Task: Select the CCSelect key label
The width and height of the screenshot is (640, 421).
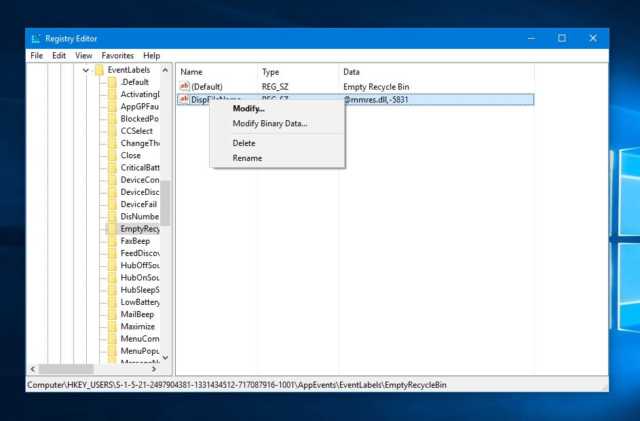Action: click(x=136, y=131)
